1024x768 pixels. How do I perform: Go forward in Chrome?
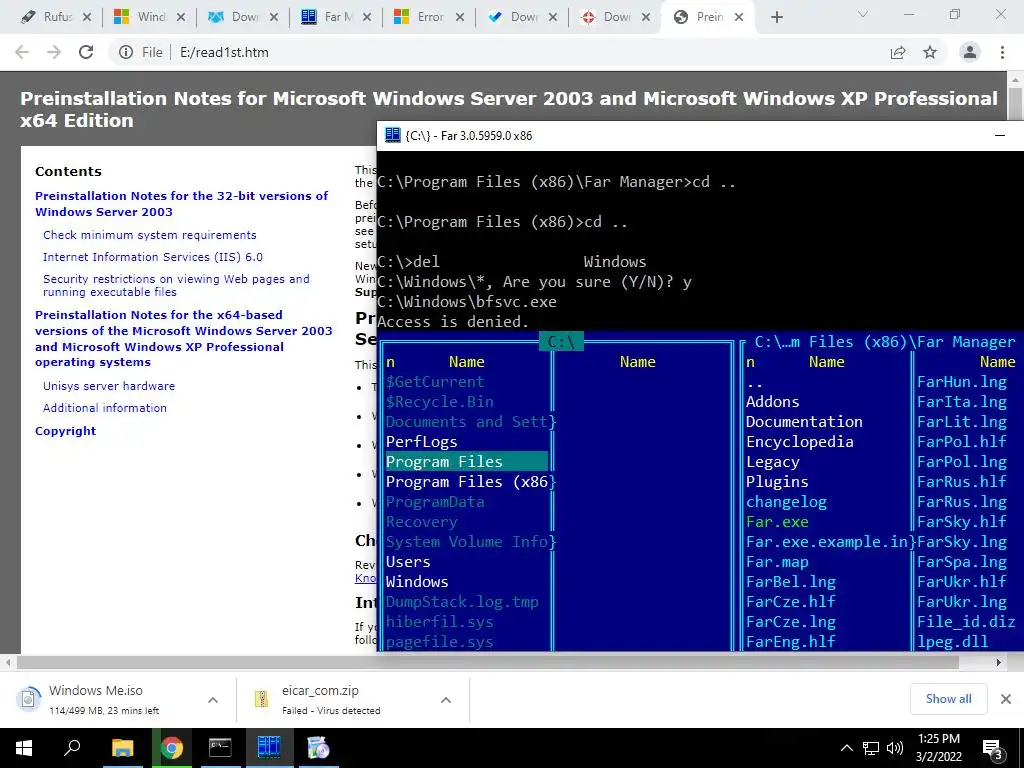pyautogui.click(x=54, y=52)
